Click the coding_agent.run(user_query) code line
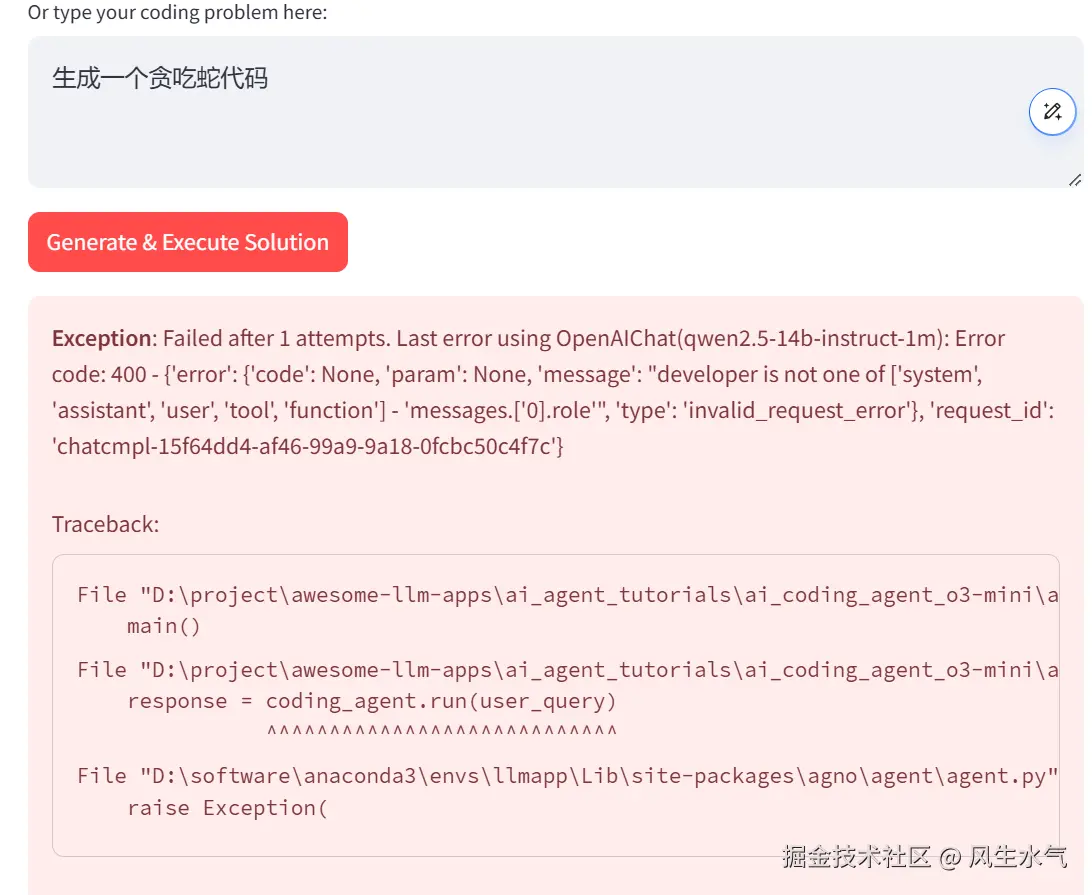The image size is (1092, 895). [x=371, y=701]
